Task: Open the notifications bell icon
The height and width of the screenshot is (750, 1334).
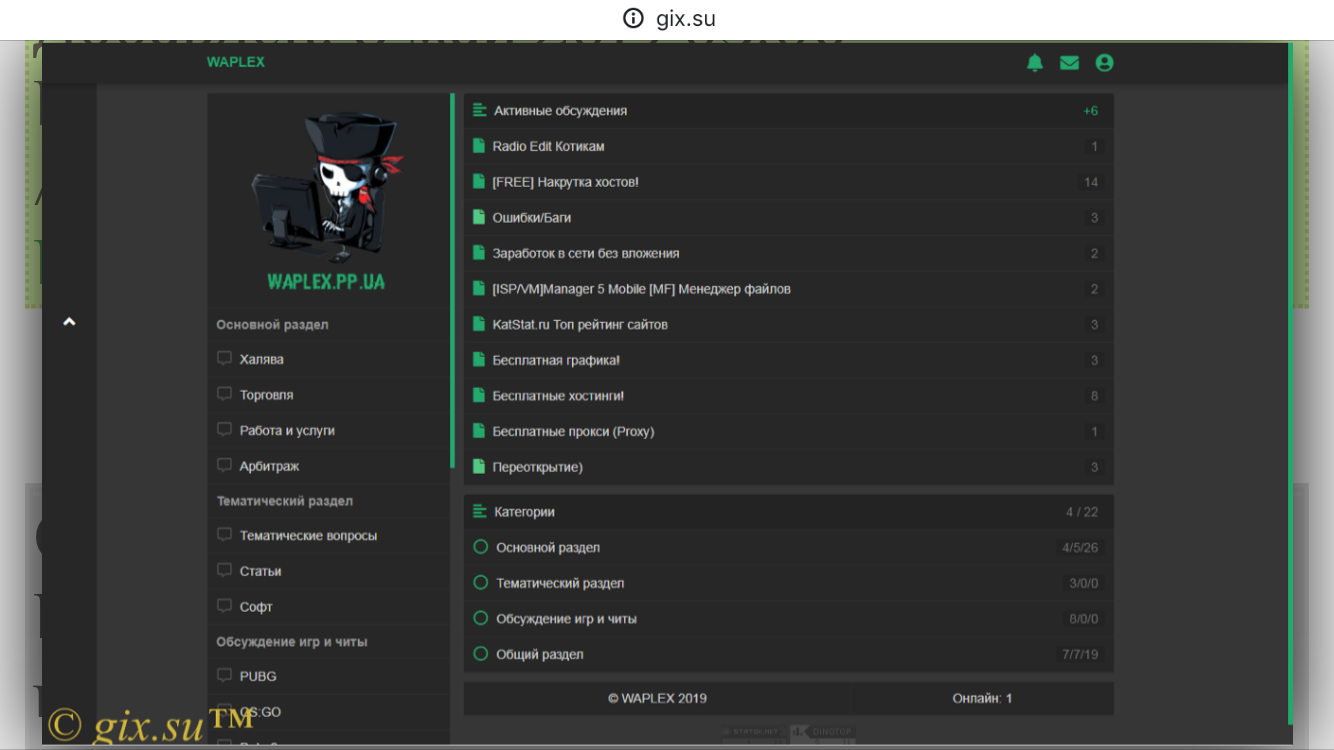Action: pyautogui.click(x=1035, y=63)
